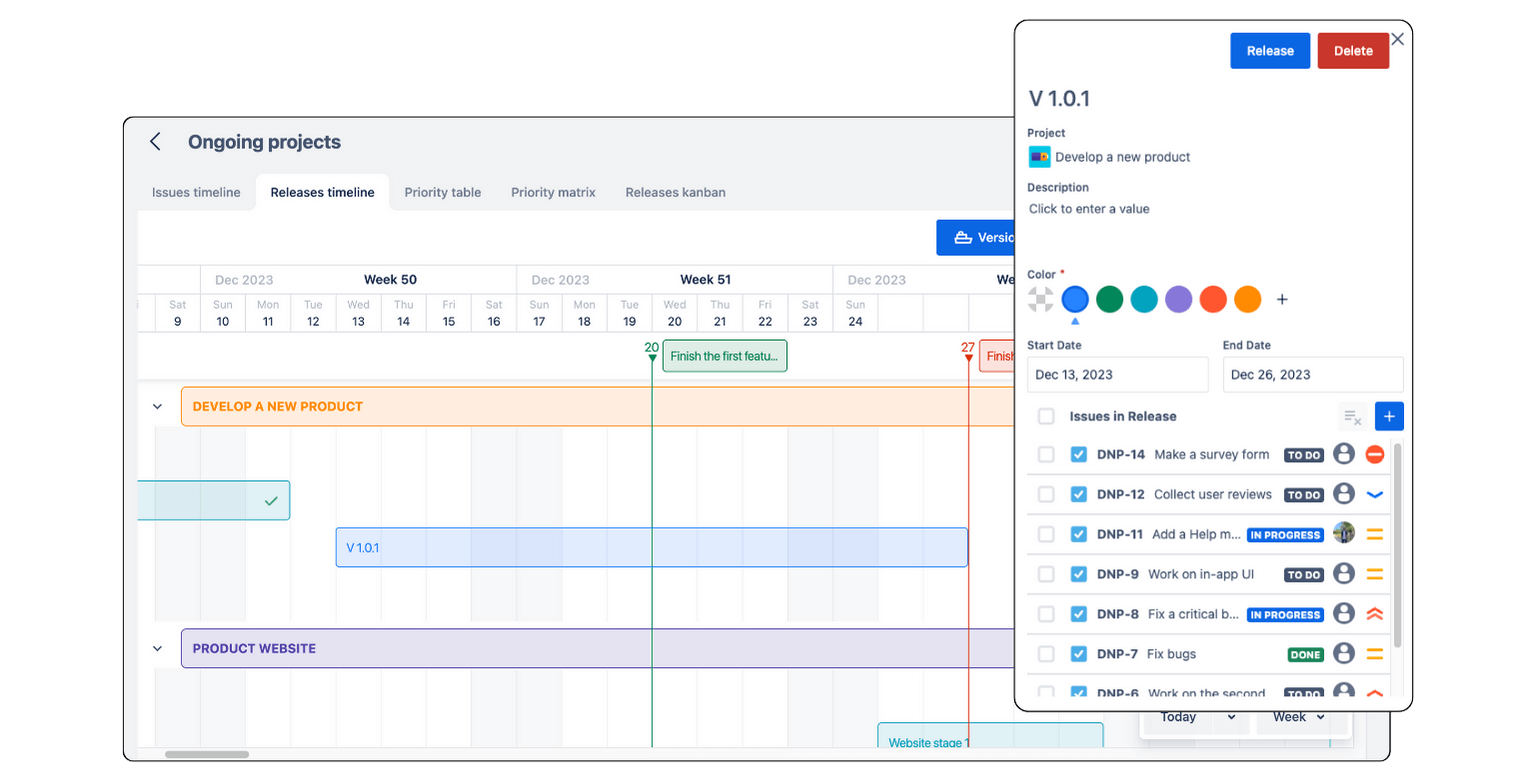Tick the selection checkbox for DNP-9
The height and width of the screenshot is (781, 1536).
tap(1046, 574)
